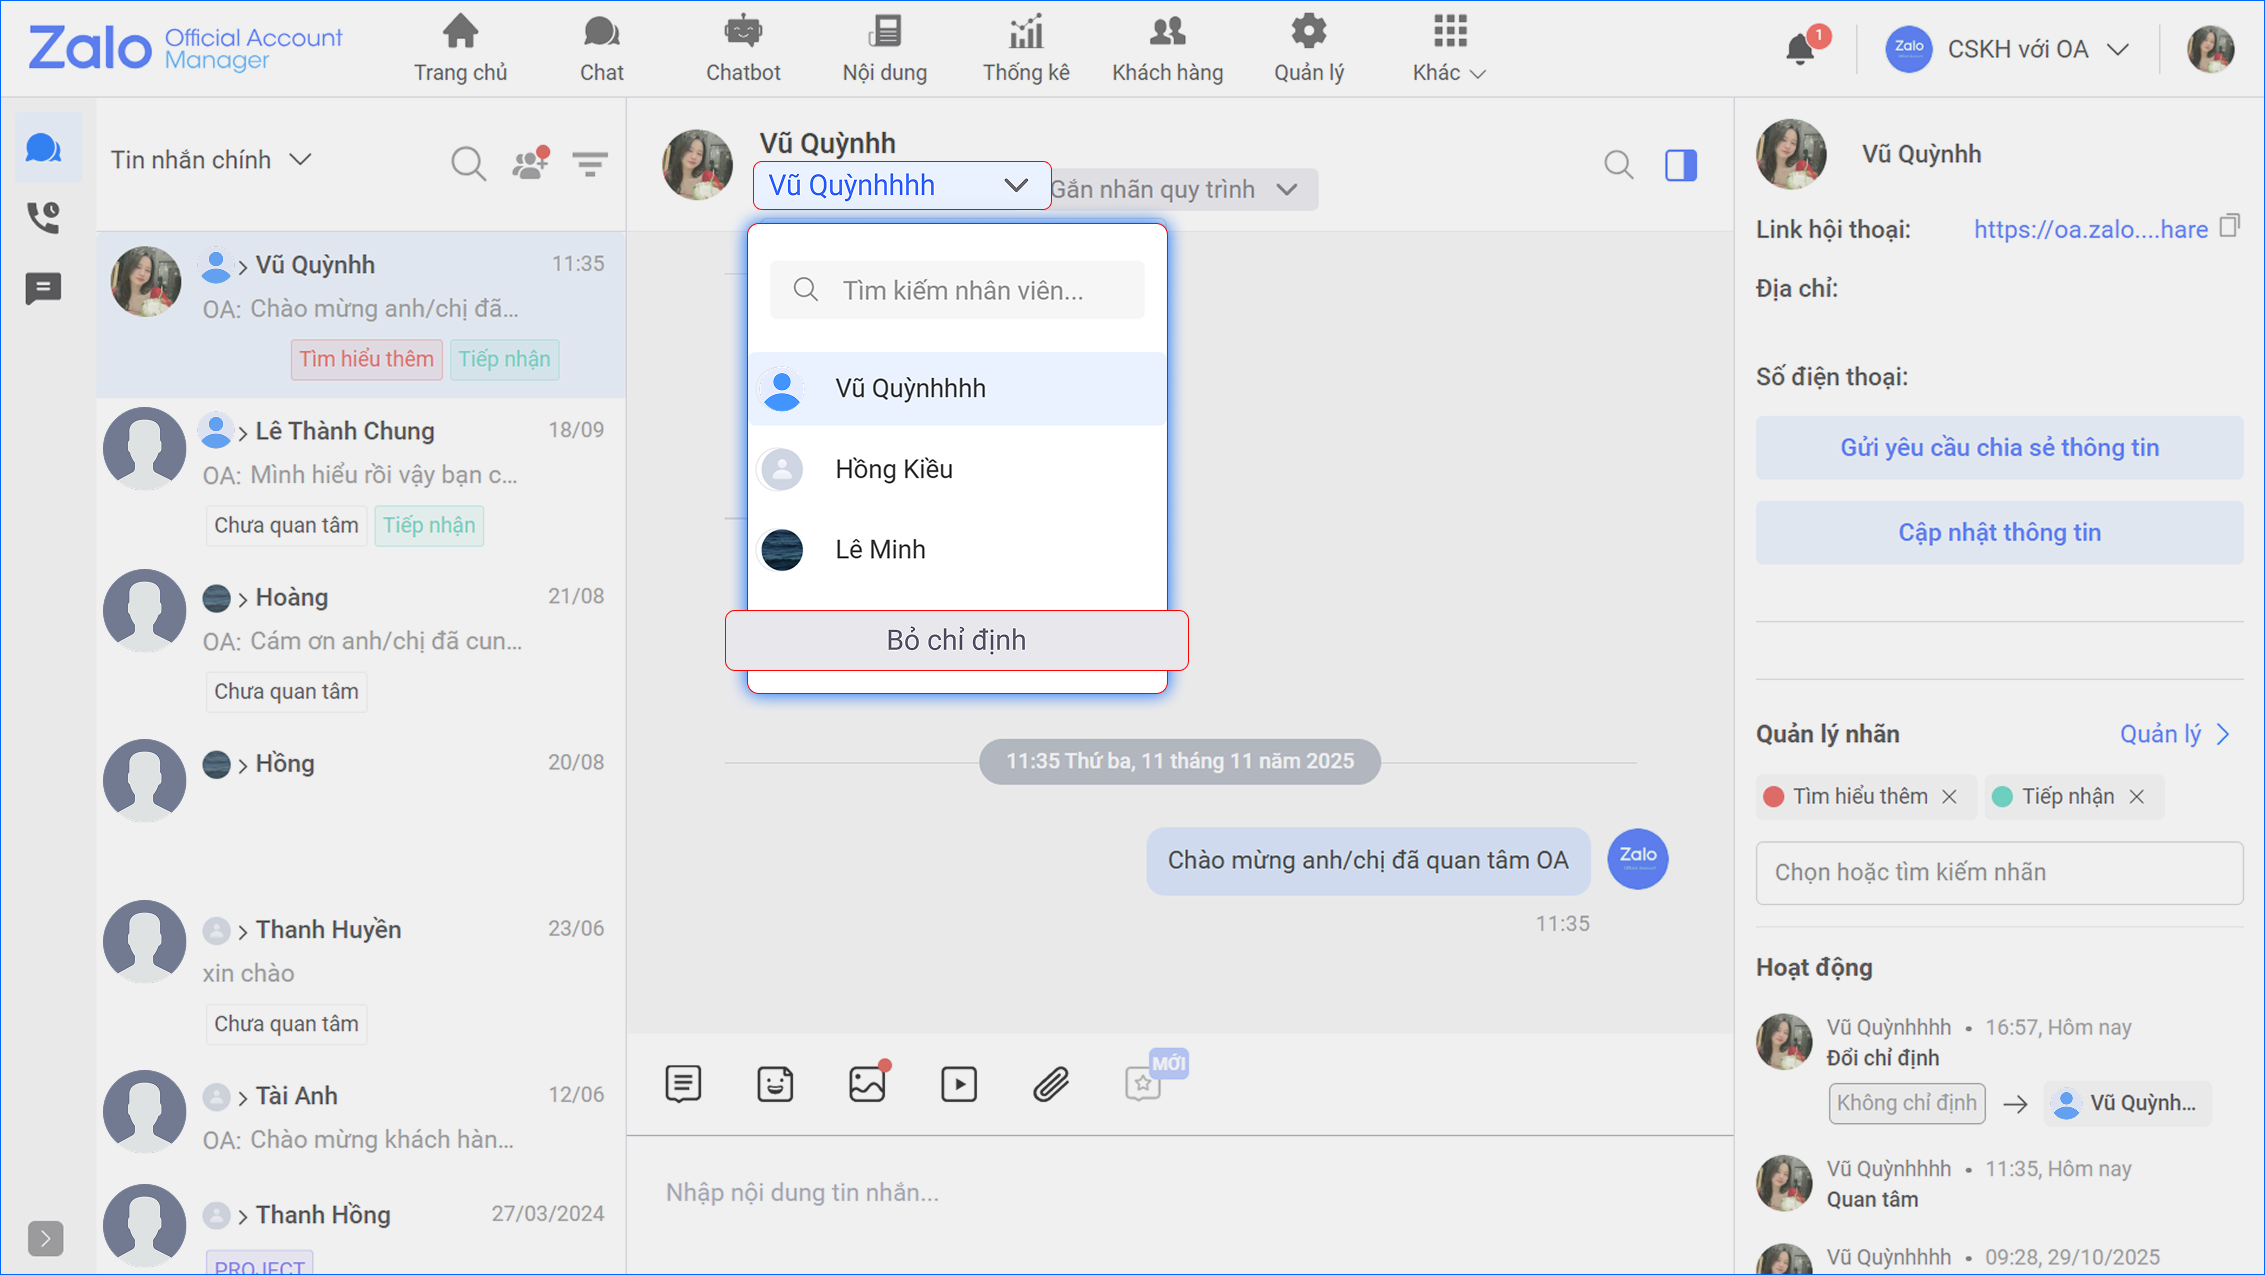The height and width of the screenshot is (1275, 2265).
Task: Click the send image icon
Action: pyautogui.click(x=867, y=1084)
